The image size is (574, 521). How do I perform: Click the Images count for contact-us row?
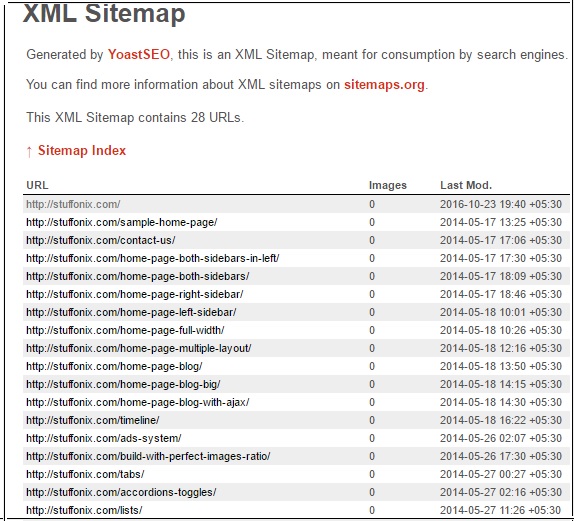point(372,240)
